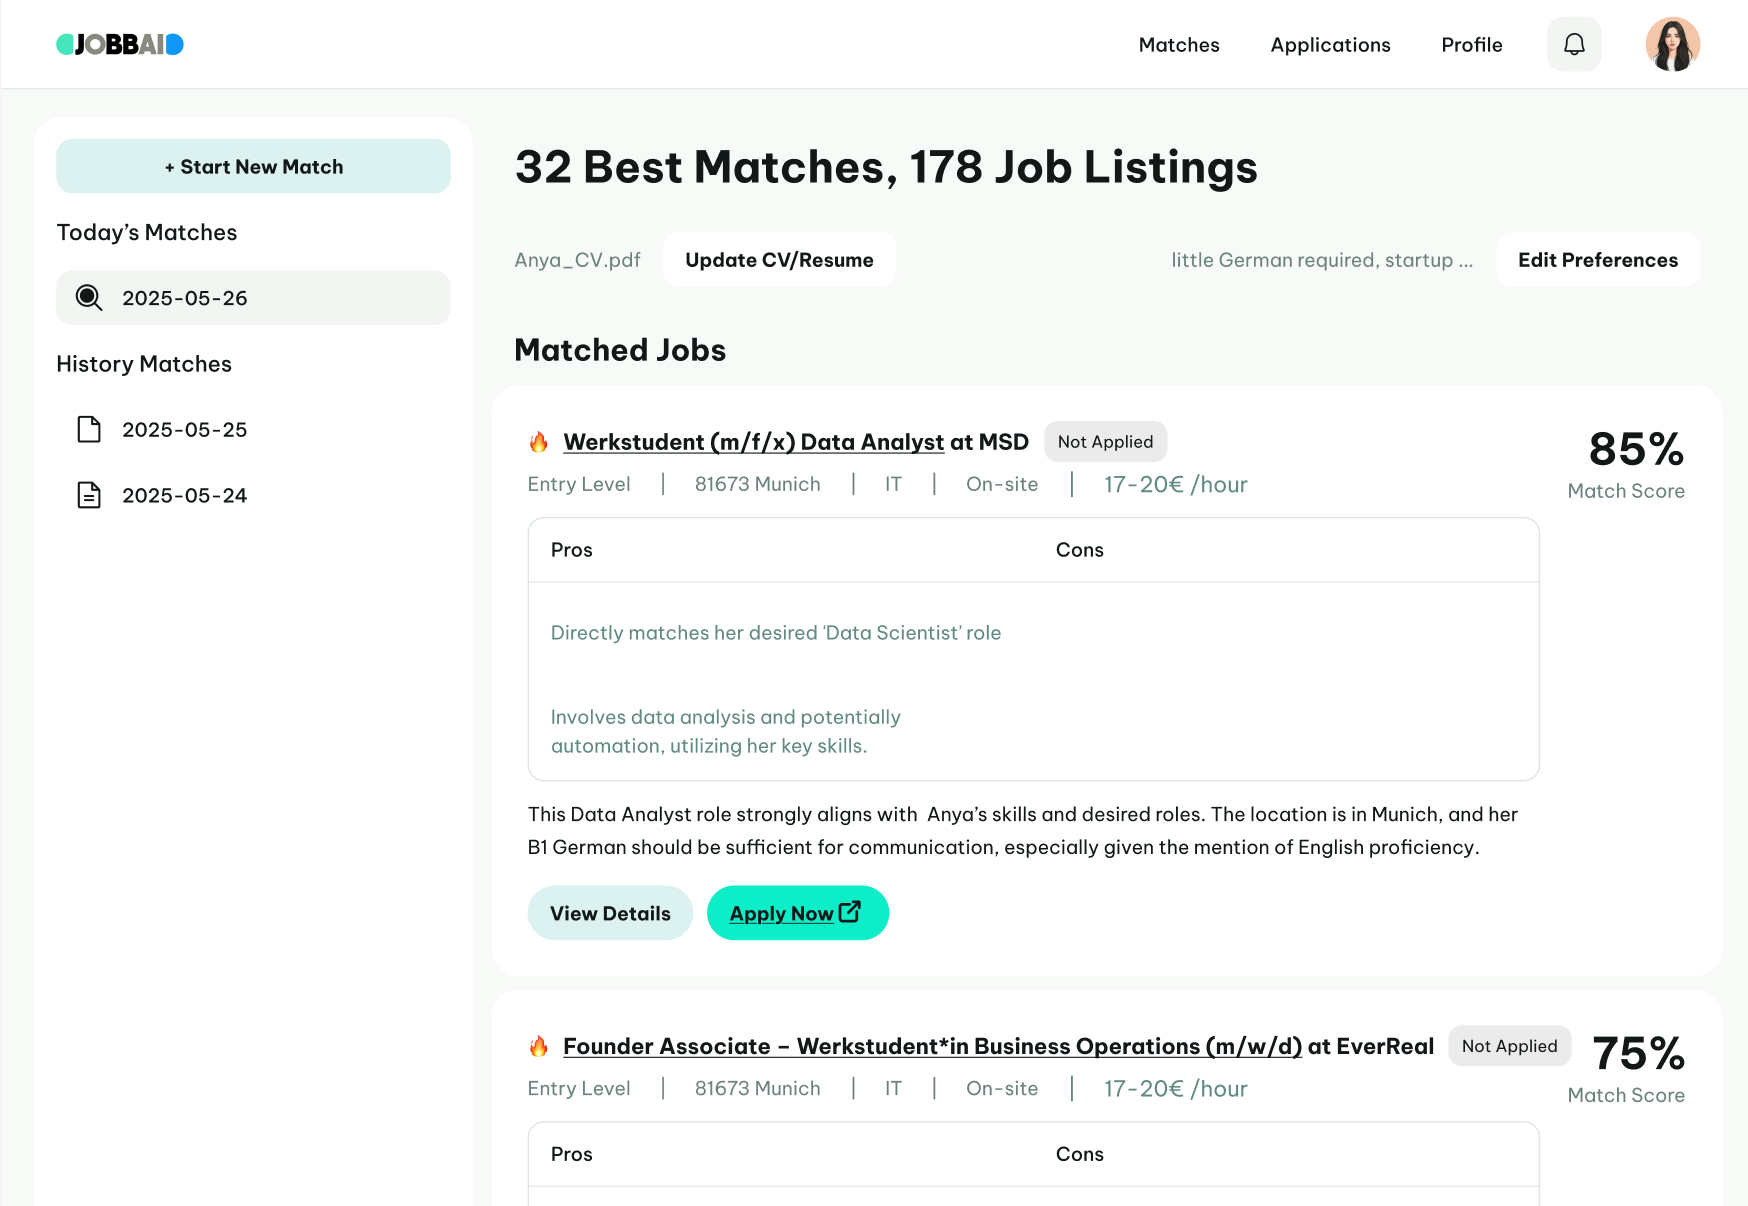This screenshot has height=1206, width=1748.
Task: Open user avatar profile picture
Action: 1672,44
